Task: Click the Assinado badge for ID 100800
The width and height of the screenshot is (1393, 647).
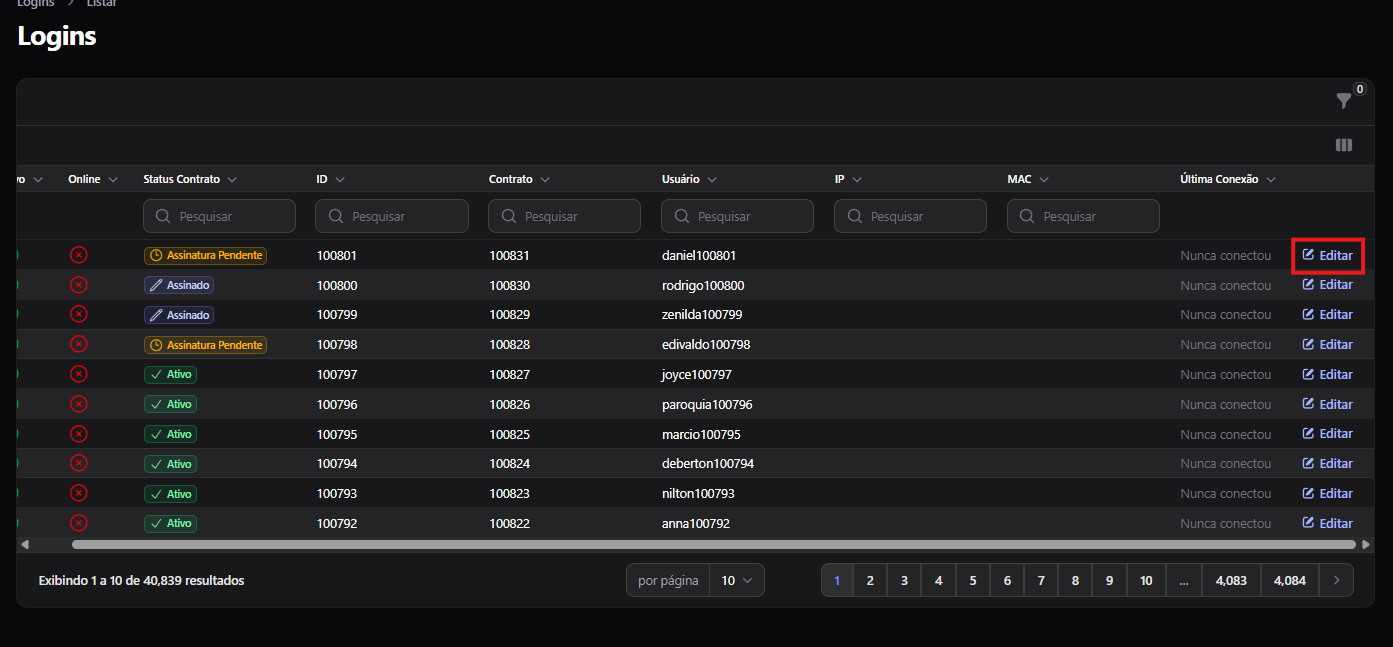Action: [x=179, y=285]
